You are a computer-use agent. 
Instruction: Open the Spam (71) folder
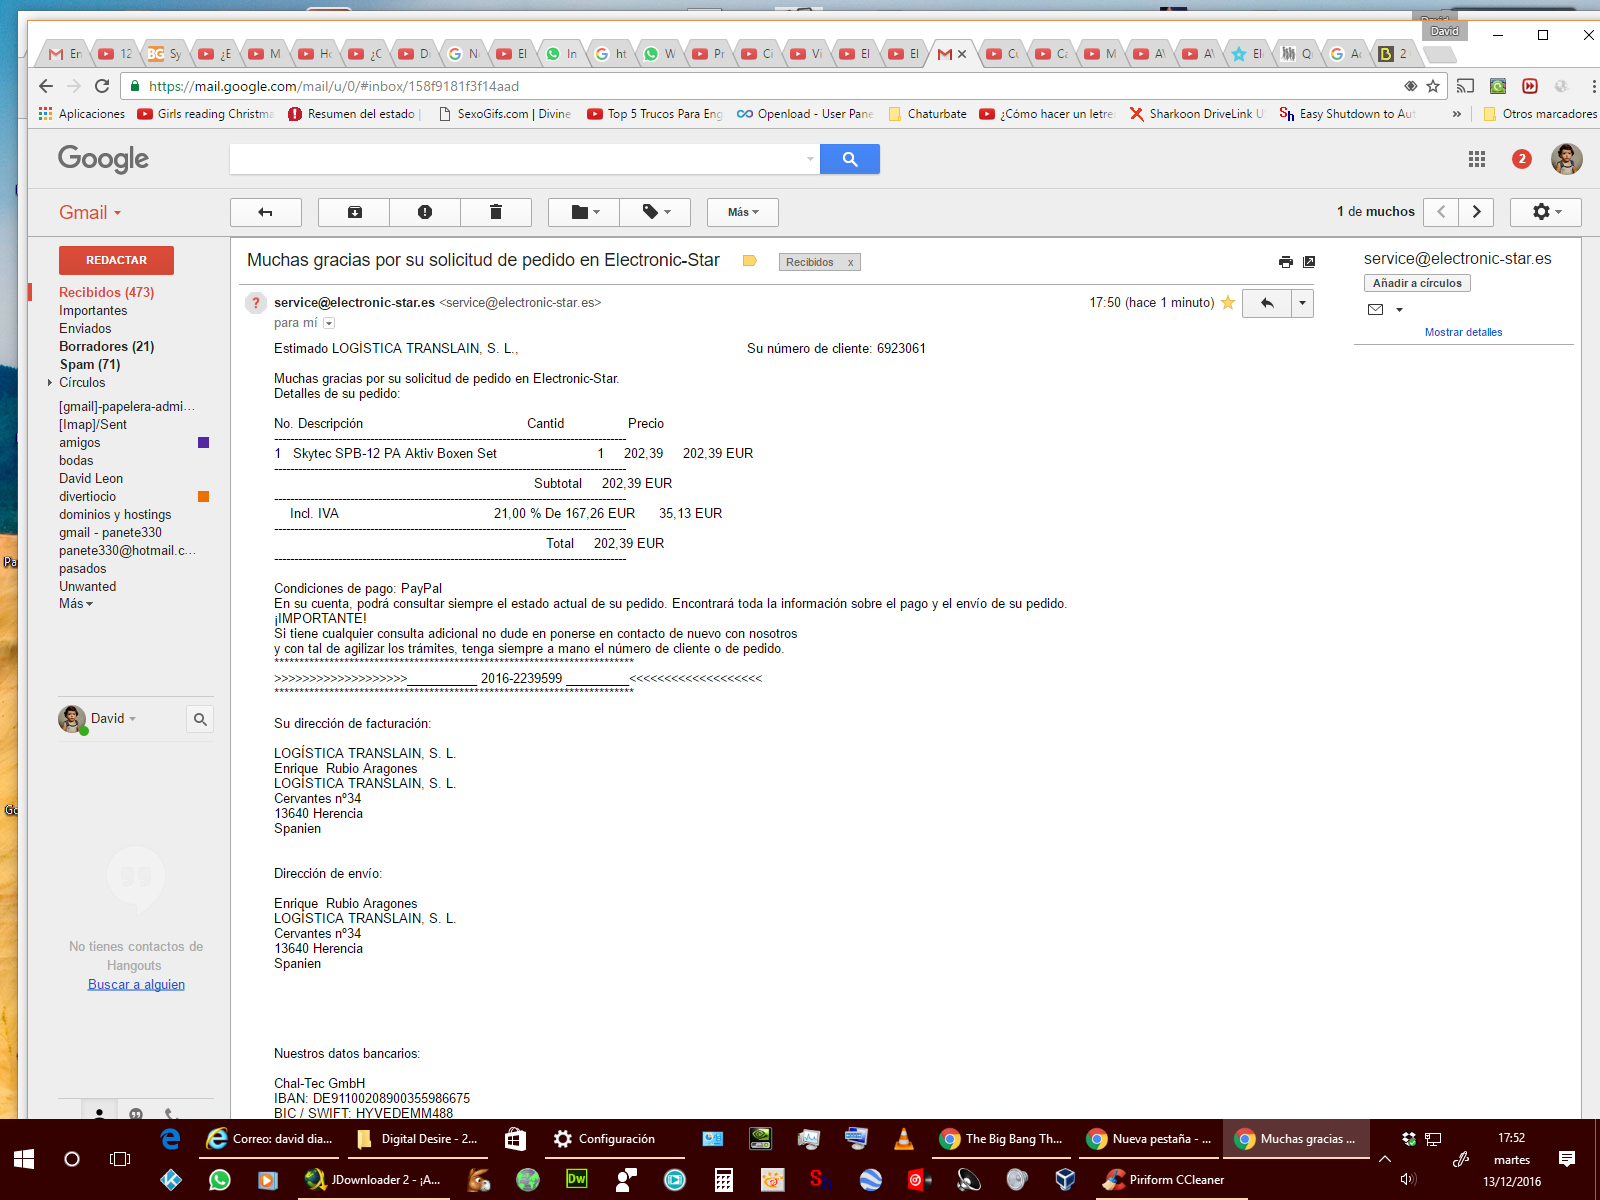point(89,364)
